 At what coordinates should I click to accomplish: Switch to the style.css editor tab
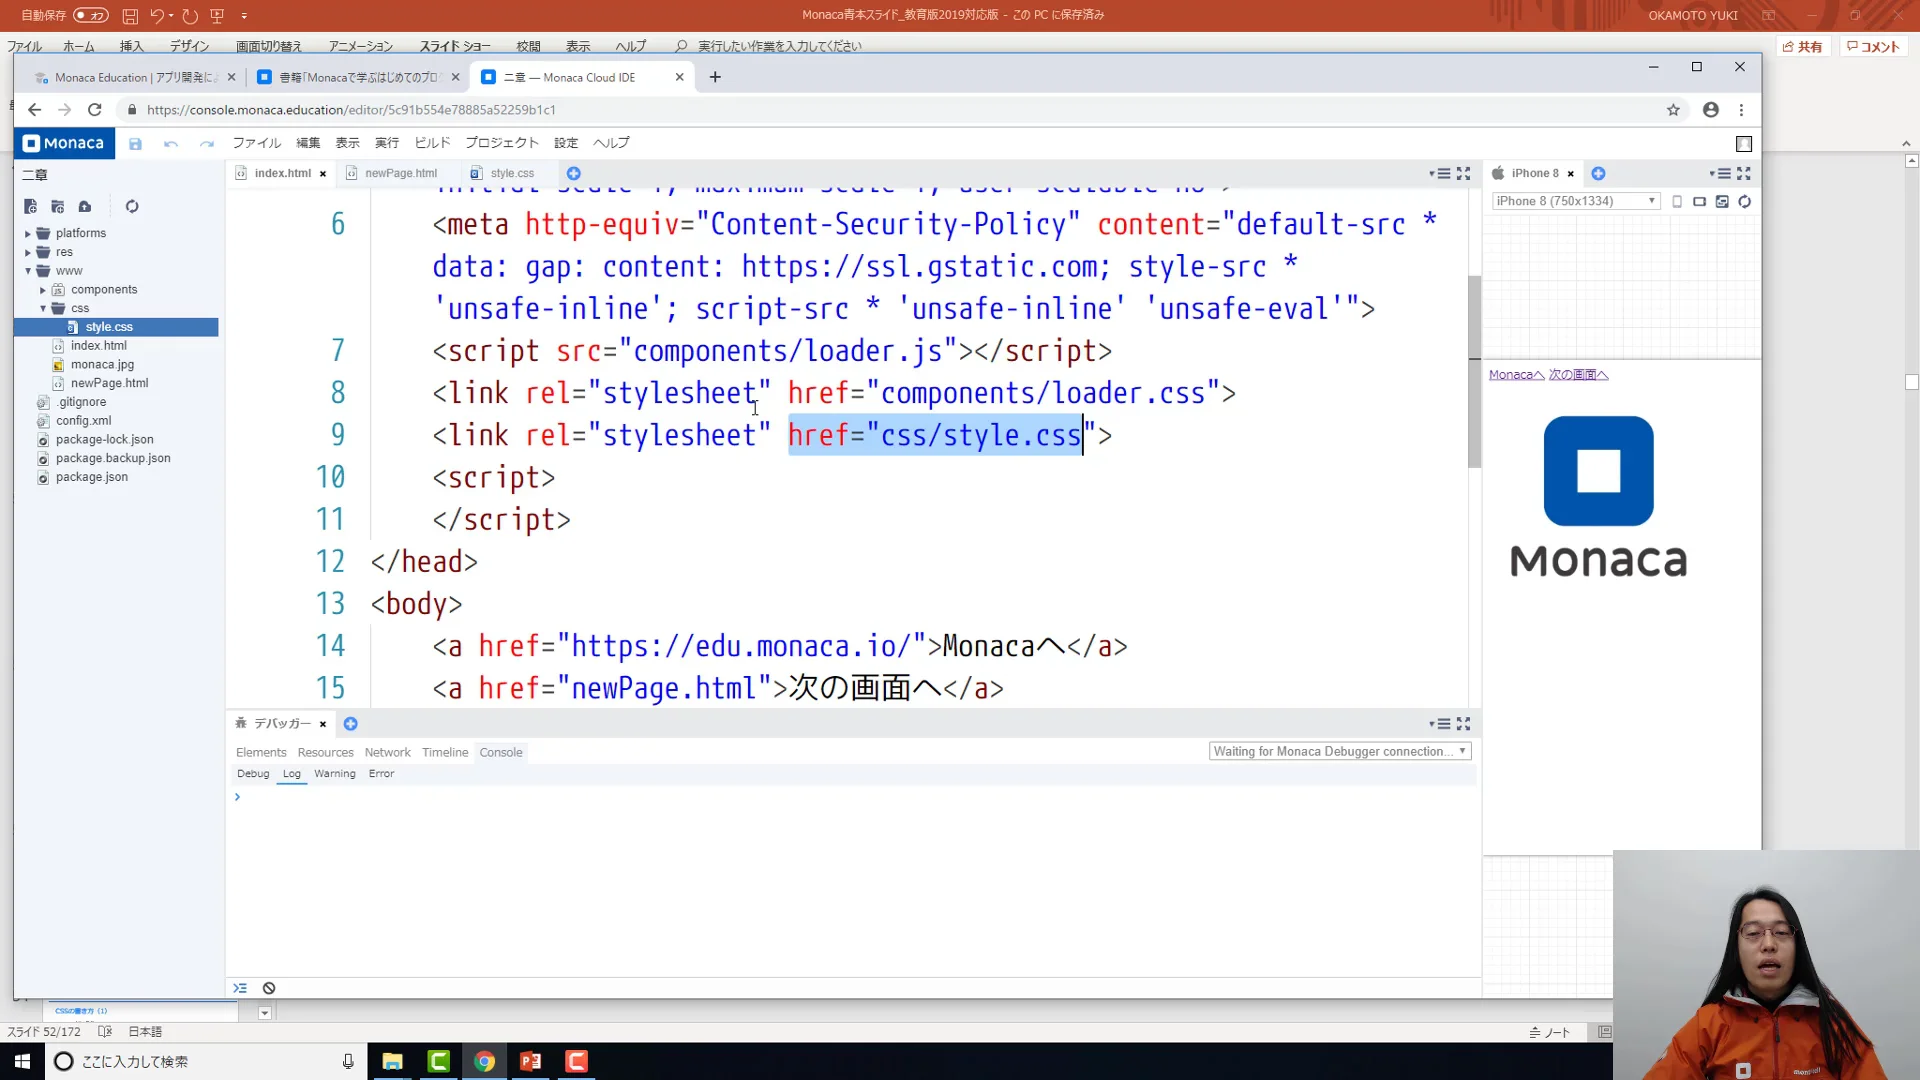(x=512, y=173)
